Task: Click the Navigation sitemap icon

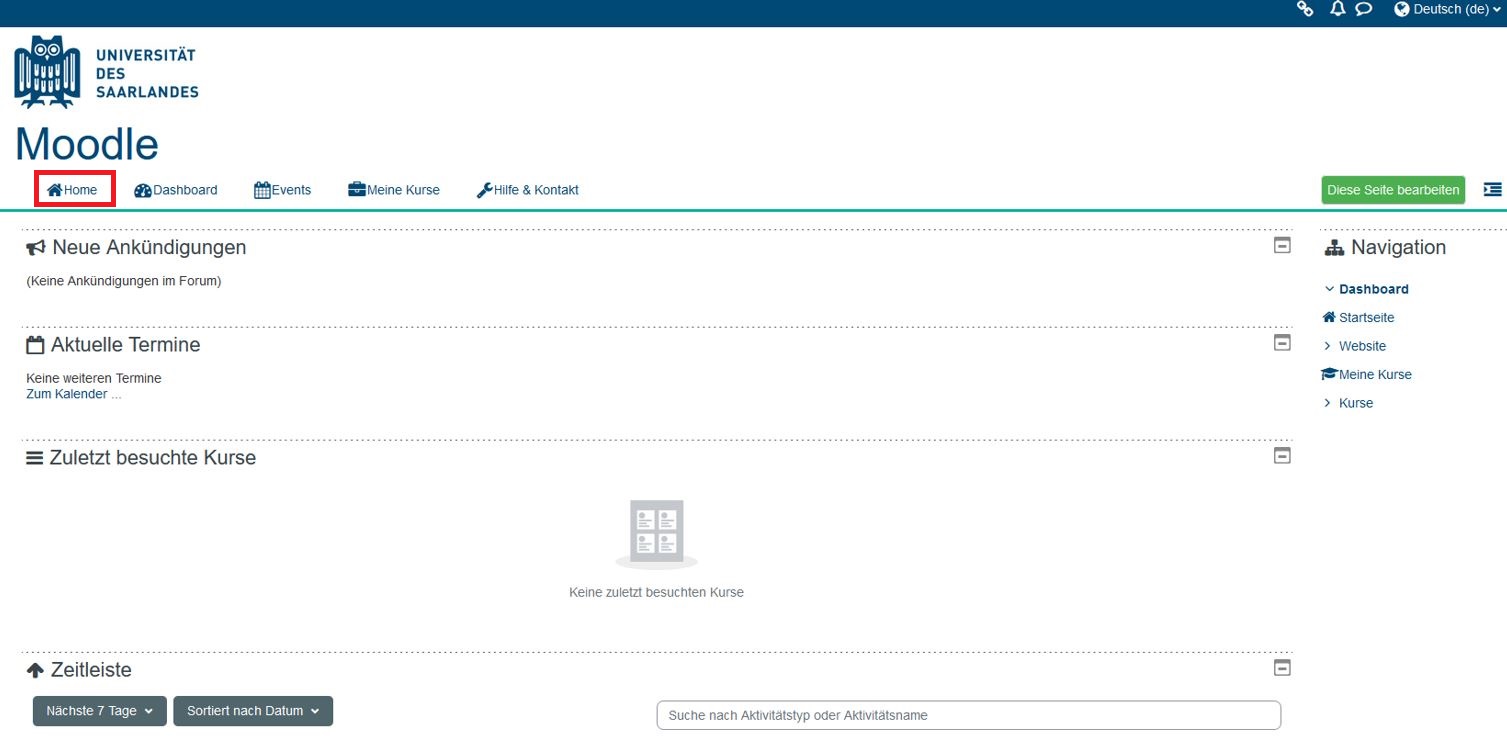Action: click(x=1334, y=248)
